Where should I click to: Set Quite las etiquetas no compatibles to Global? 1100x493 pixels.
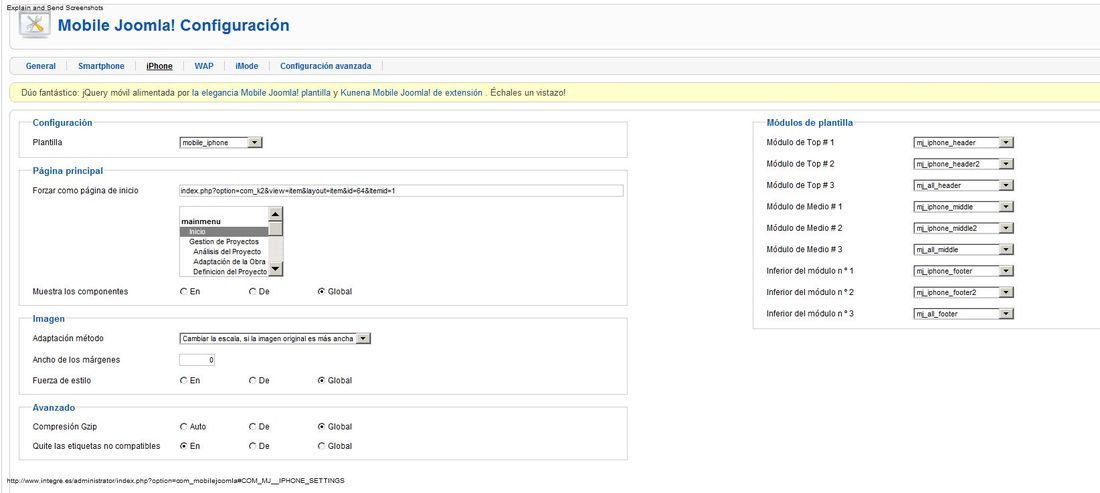coord(321,446)
